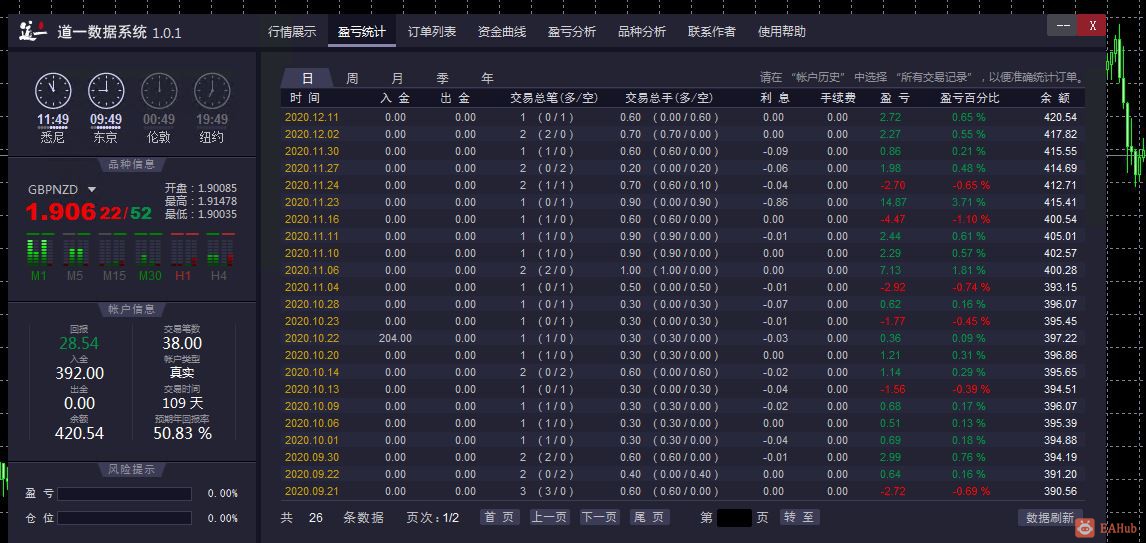Image resolution: width=1146 pixels, height=543 pixels.
Task: Select the M15 timeframe signal meter
Action: point(114,257)
